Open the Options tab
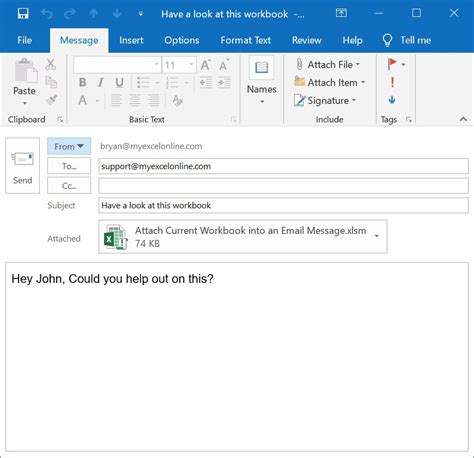Screen dimensions: 474x458 [182, 40]
